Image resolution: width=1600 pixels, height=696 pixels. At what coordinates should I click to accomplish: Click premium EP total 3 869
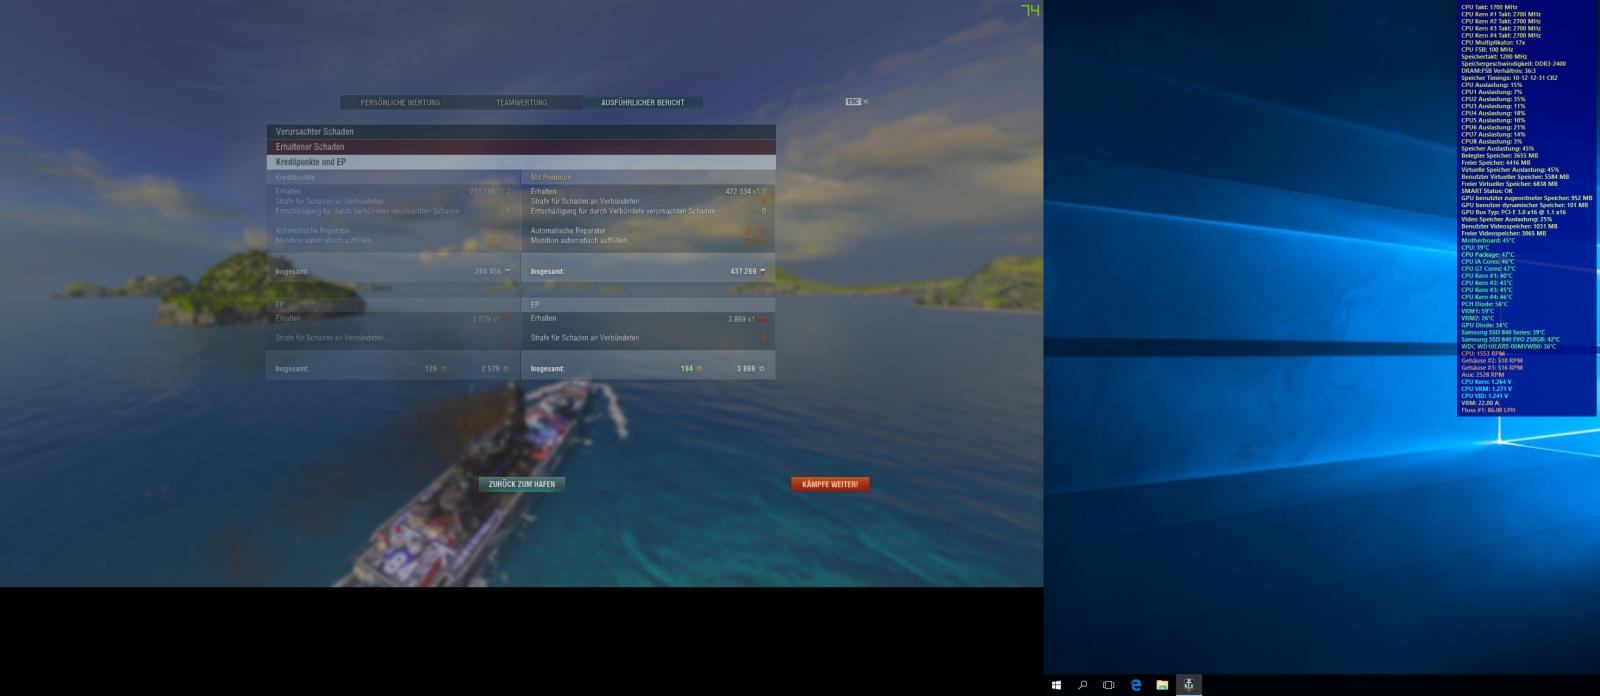pyautogui.click(x=746, y=369)
